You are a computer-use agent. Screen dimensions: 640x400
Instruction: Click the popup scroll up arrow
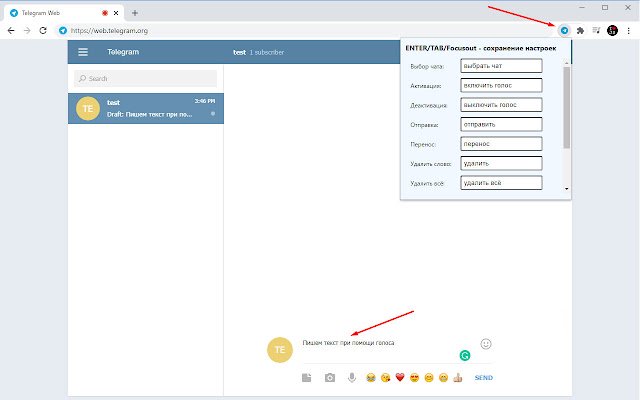pos(567,62)
